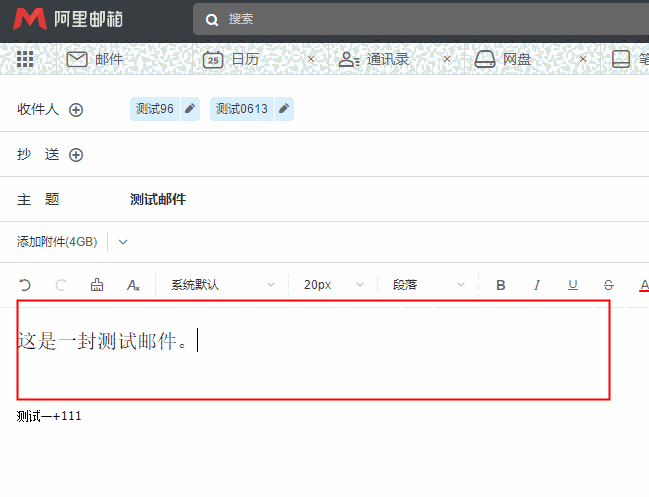Click the 主题 subject label

click(38, 199)
